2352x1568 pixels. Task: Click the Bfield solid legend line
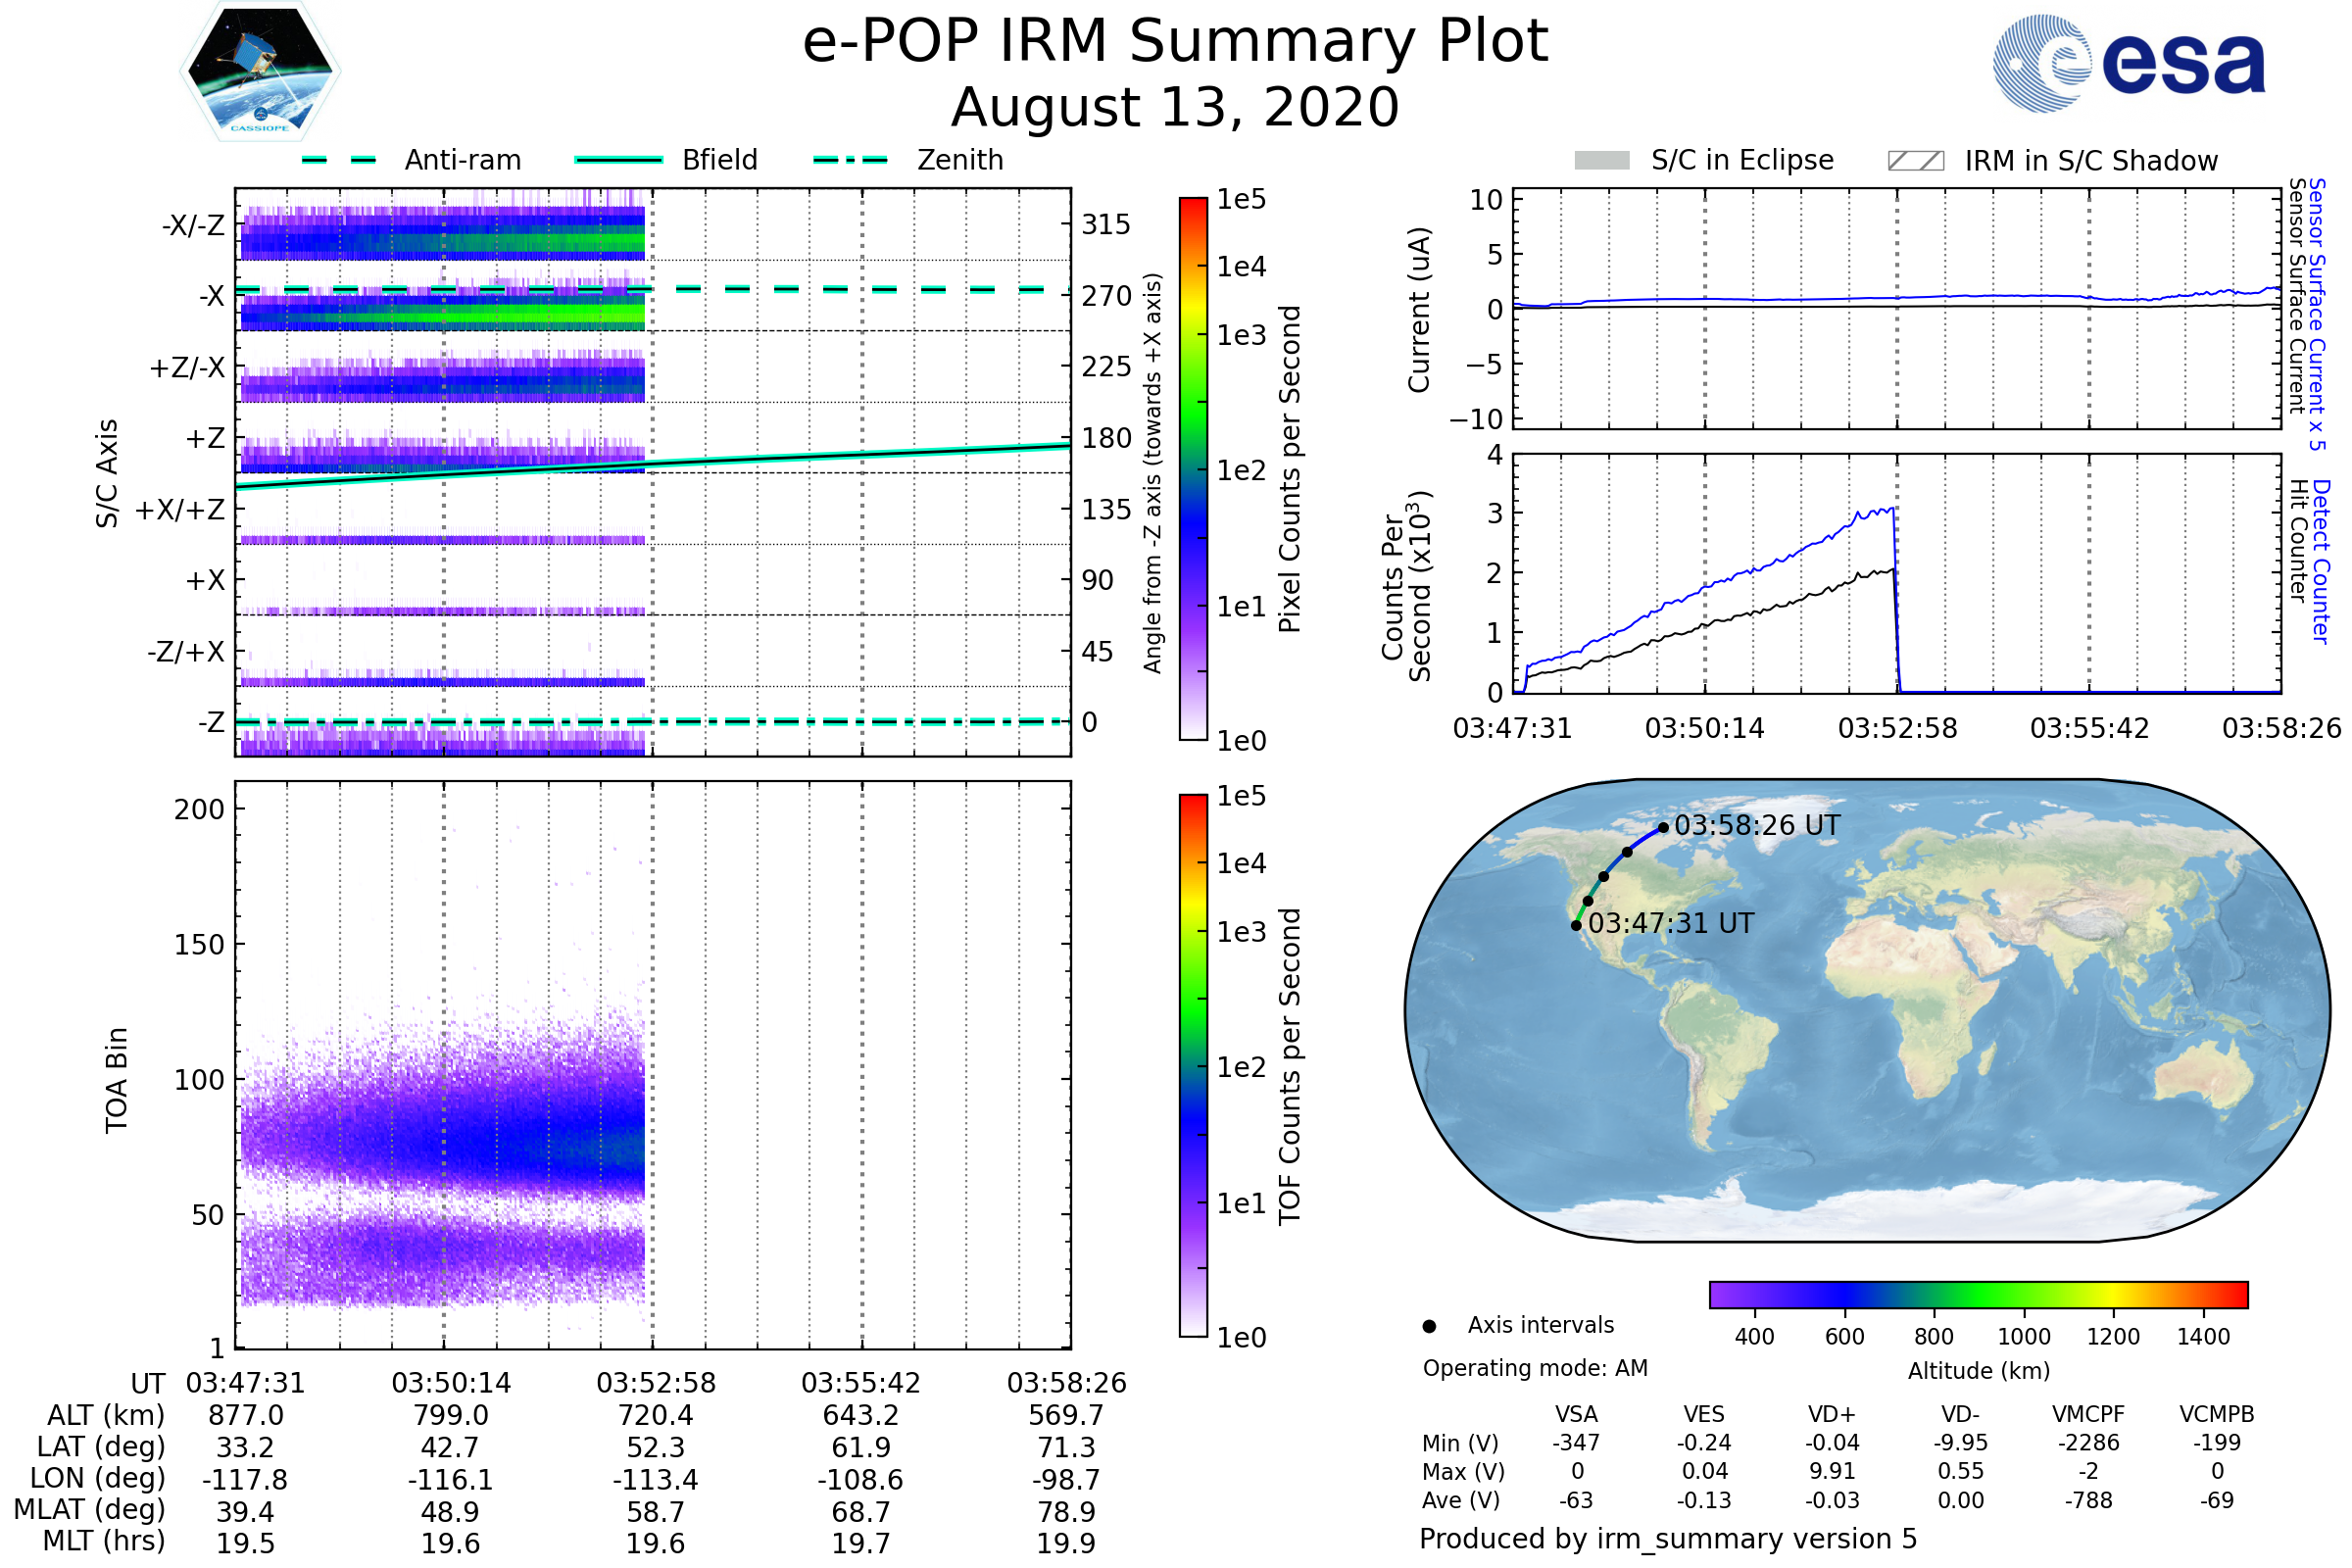[x=618, y=160]
